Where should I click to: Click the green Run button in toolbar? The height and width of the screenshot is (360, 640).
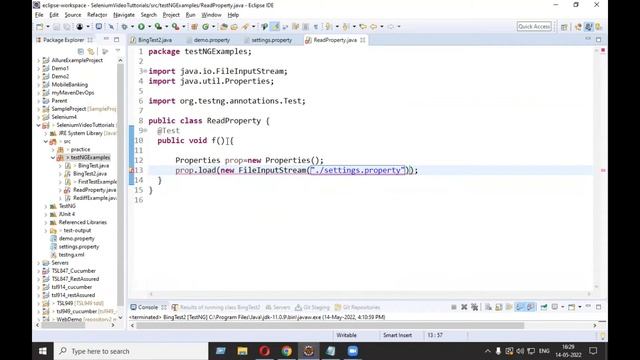pos(141,27)
